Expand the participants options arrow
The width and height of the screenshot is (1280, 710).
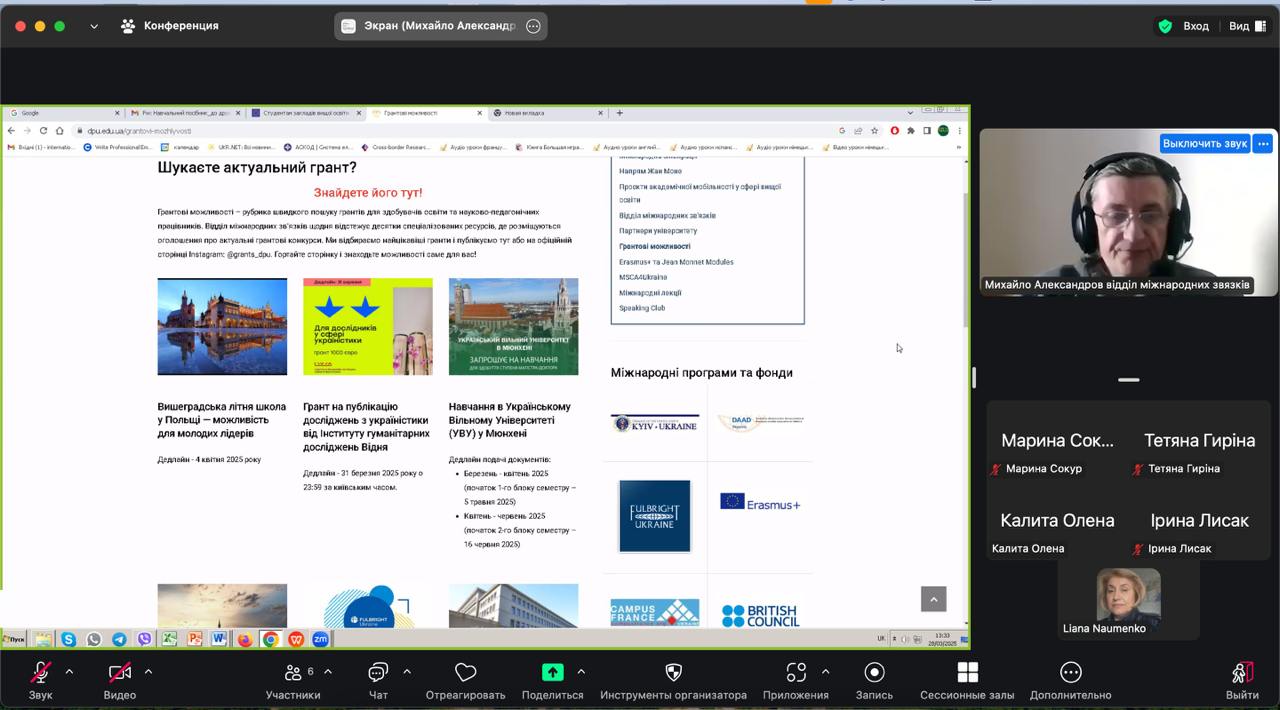[327, 671]
